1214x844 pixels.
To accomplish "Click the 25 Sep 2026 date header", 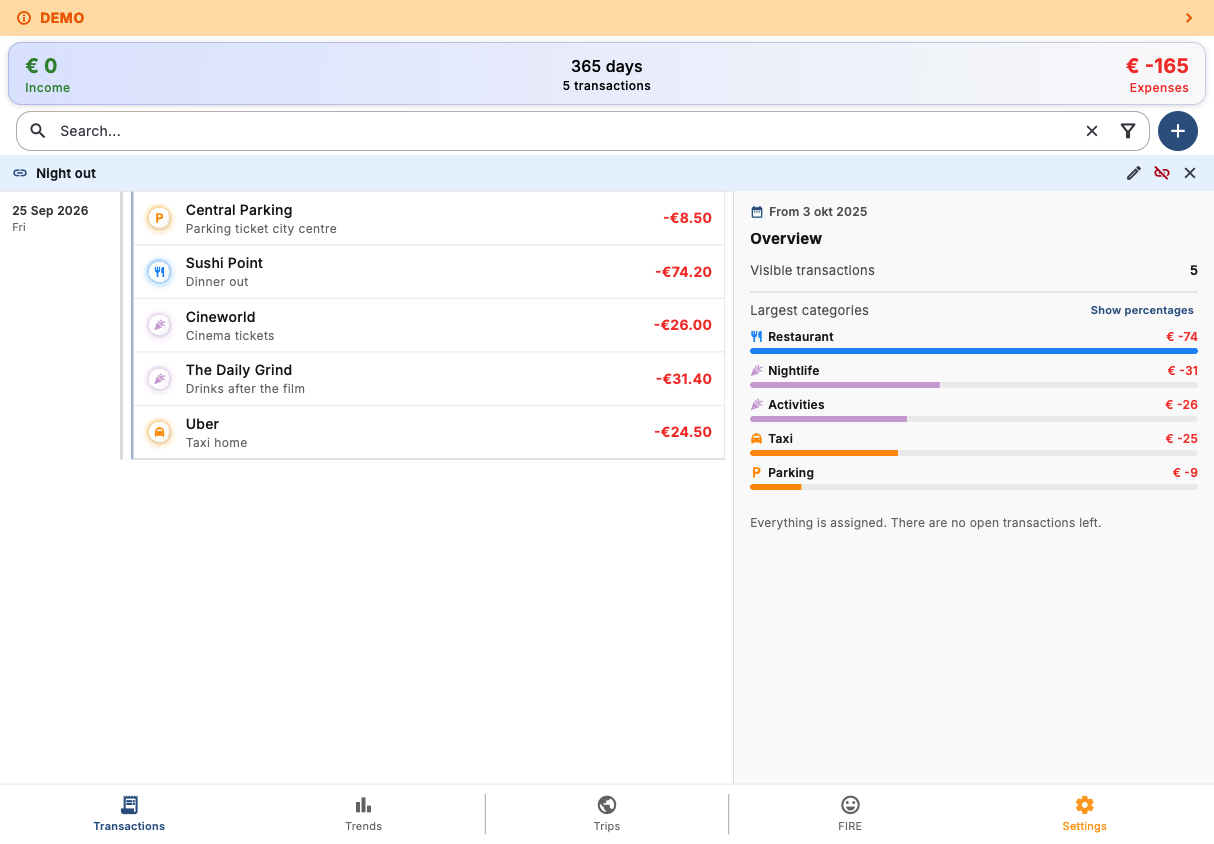I will tap(50, 211).
